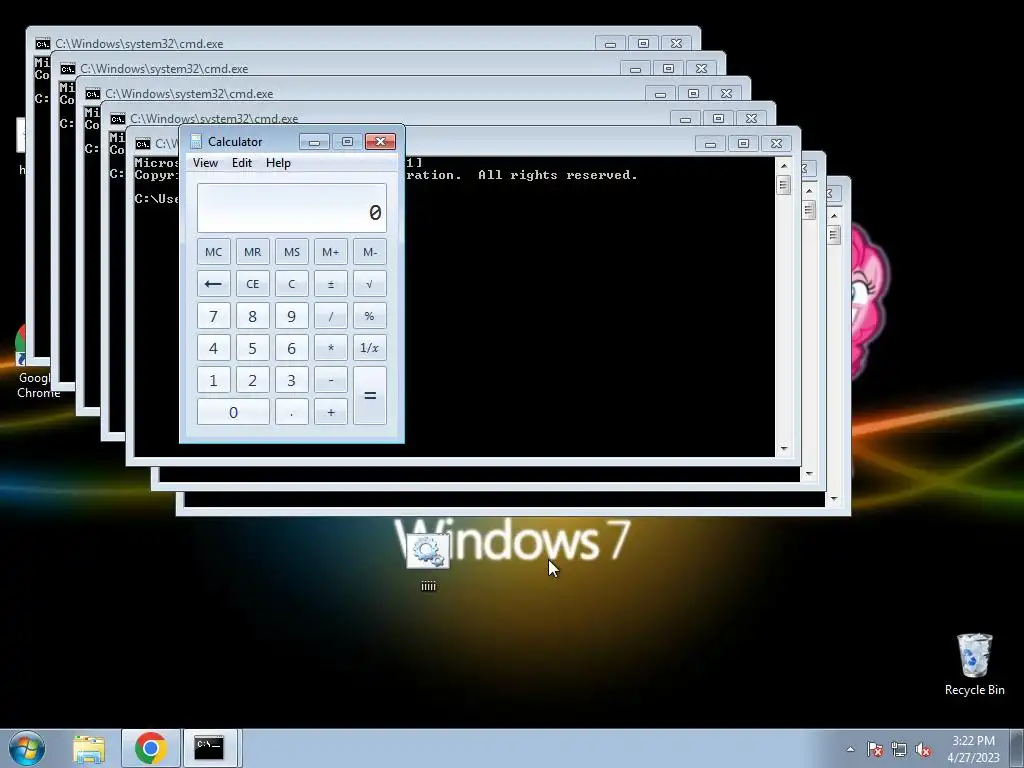Screen dimensions: 1024x768
Task: Click the MC memory clear button
Action: tap(214, 252)
